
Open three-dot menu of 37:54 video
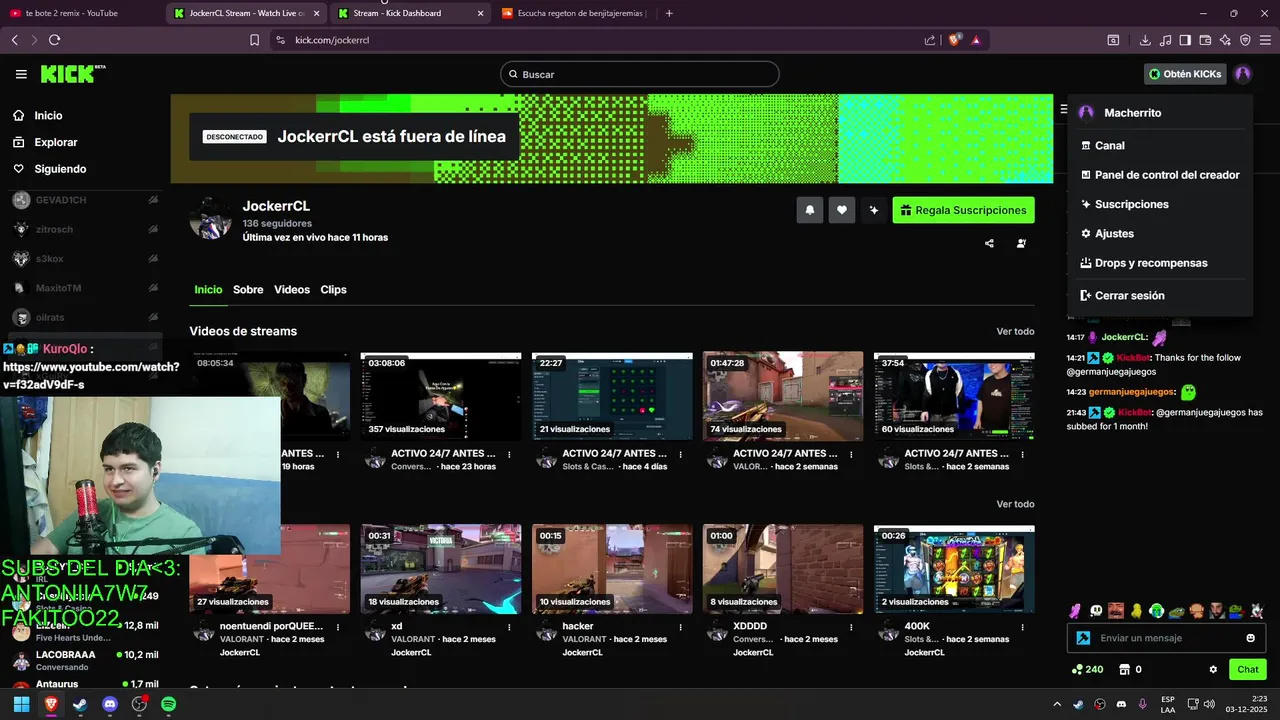[1023, 454]
